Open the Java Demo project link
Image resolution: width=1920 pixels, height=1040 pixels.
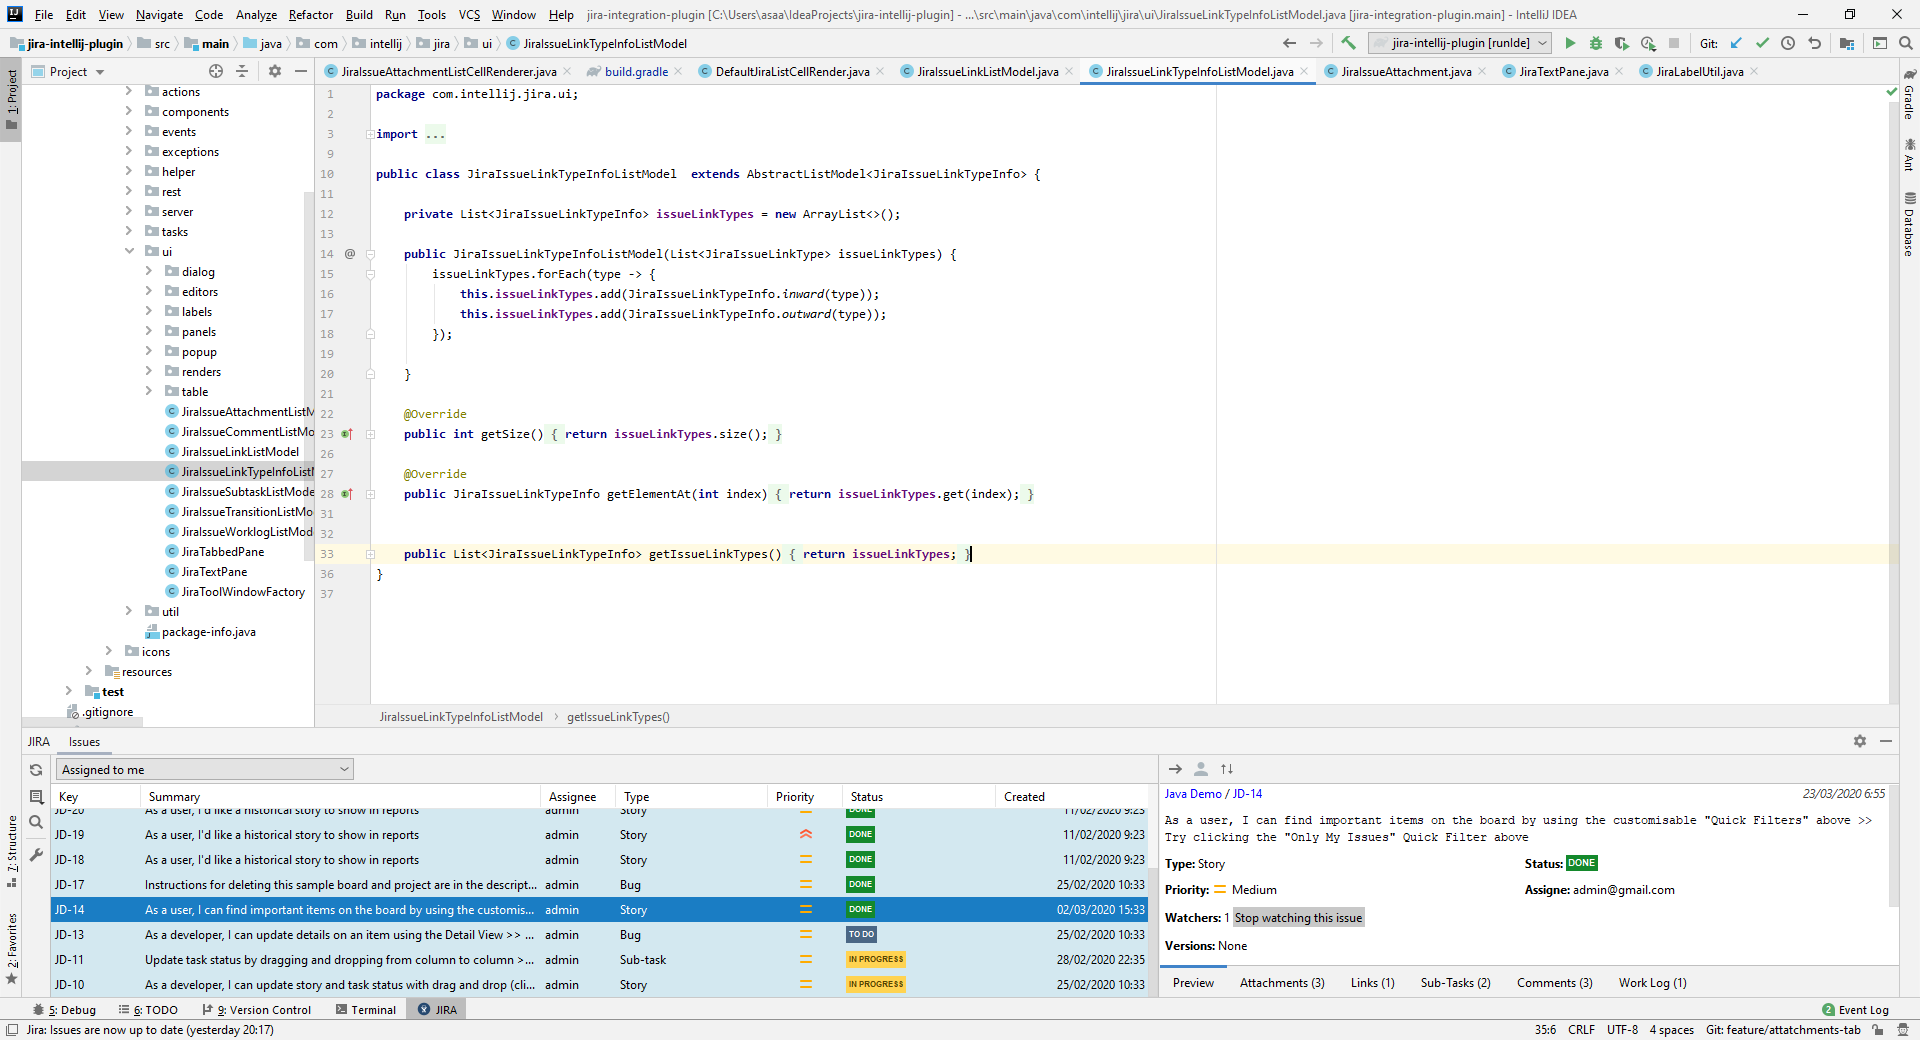coord(1193,794)
